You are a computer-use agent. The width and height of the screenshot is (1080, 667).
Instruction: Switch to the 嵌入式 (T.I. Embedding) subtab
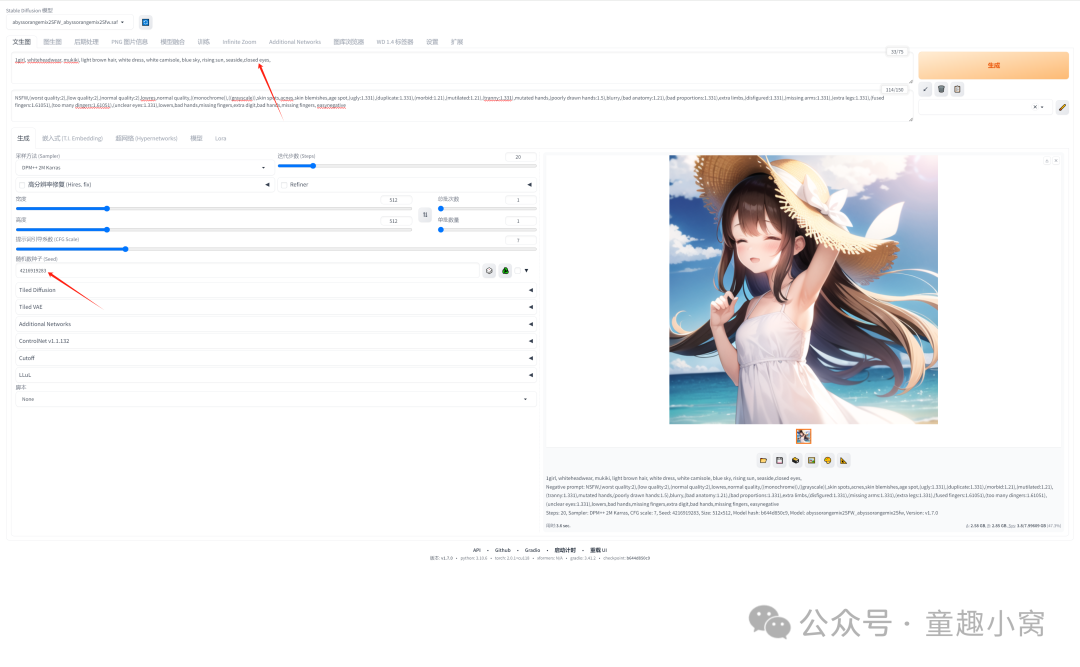(x=72, y=138)
